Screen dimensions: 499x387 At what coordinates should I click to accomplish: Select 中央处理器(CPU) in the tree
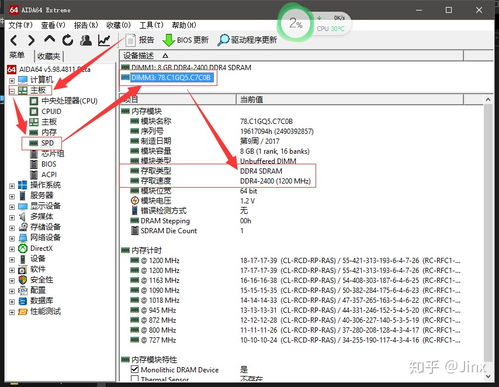[69, 101]
